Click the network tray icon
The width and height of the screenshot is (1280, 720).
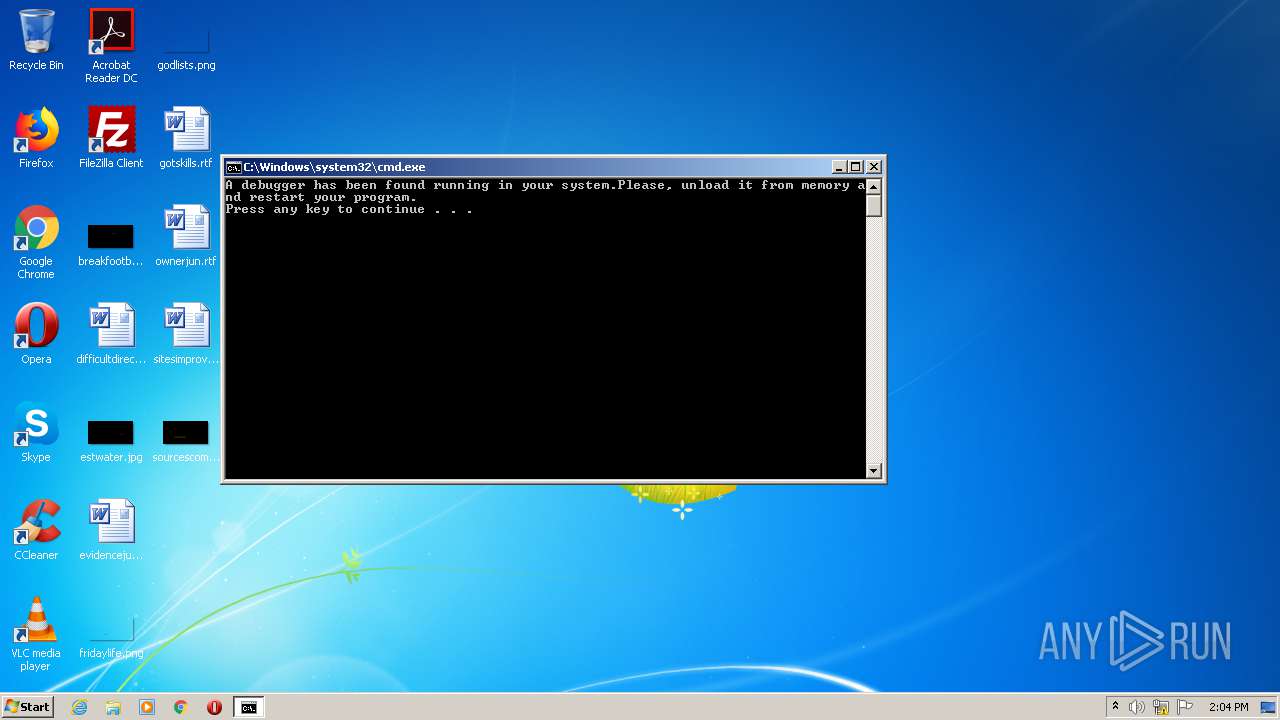tap(1161, 707)
